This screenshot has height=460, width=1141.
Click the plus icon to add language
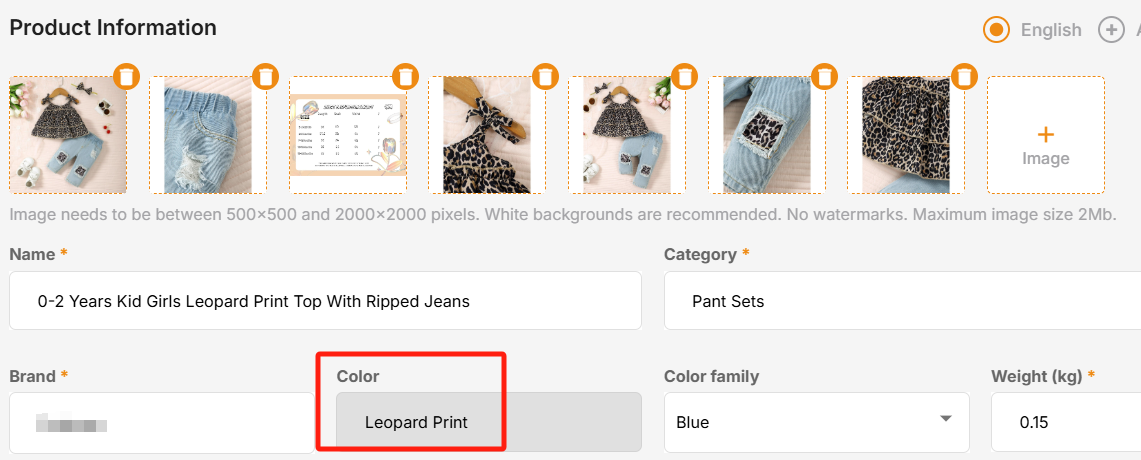click(1111, 30)
